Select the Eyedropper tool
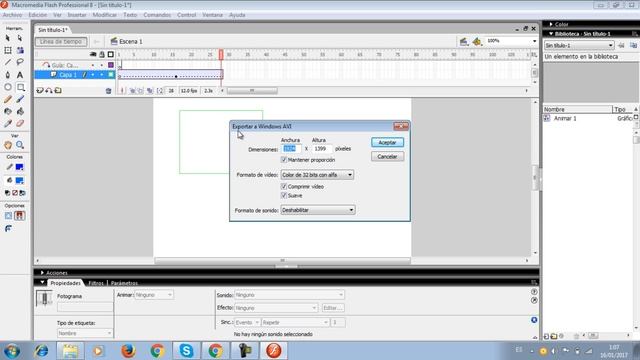640x360 pixels. (8, 123)
